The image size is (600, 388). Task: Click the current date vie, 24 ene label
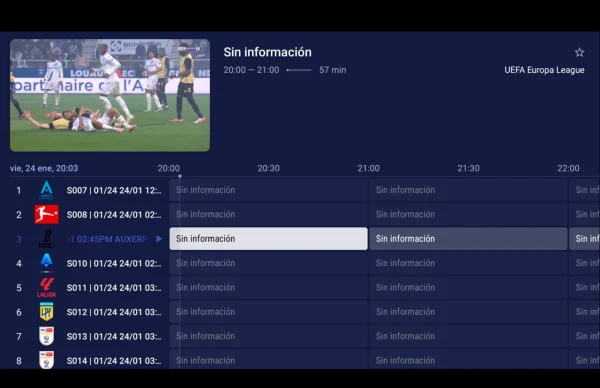point(44,168)
